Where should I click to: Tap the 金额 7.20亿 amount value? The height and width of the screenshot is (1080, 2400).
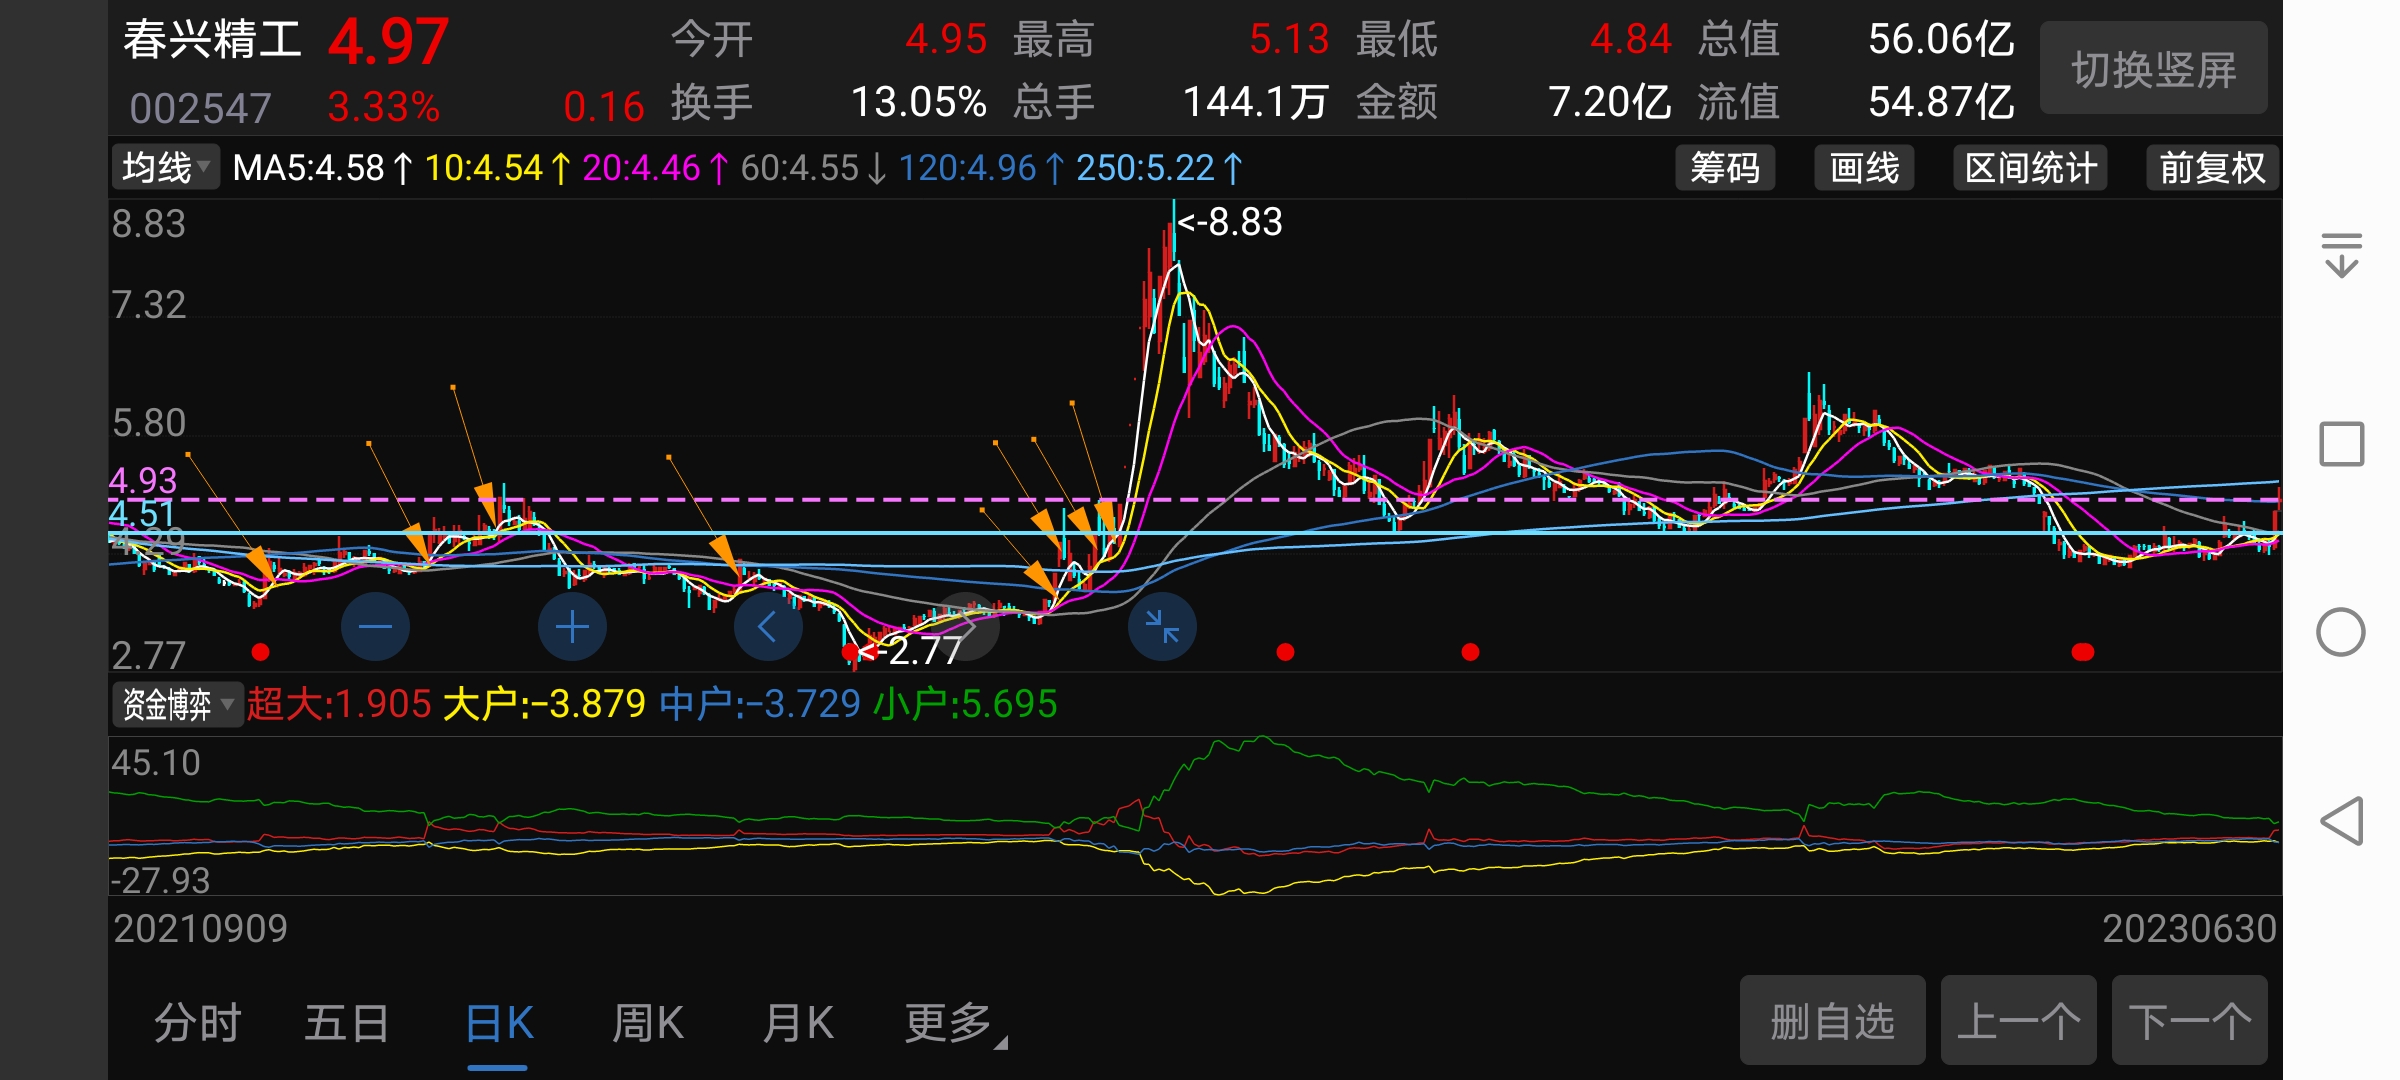point(1609,102)
